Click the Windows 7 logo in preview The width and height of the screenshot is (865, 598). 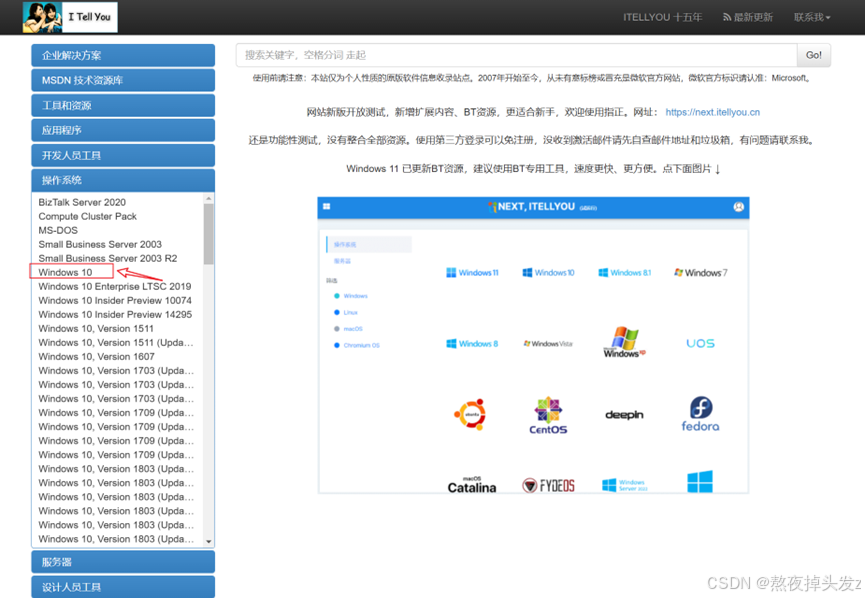click(701, 273)
